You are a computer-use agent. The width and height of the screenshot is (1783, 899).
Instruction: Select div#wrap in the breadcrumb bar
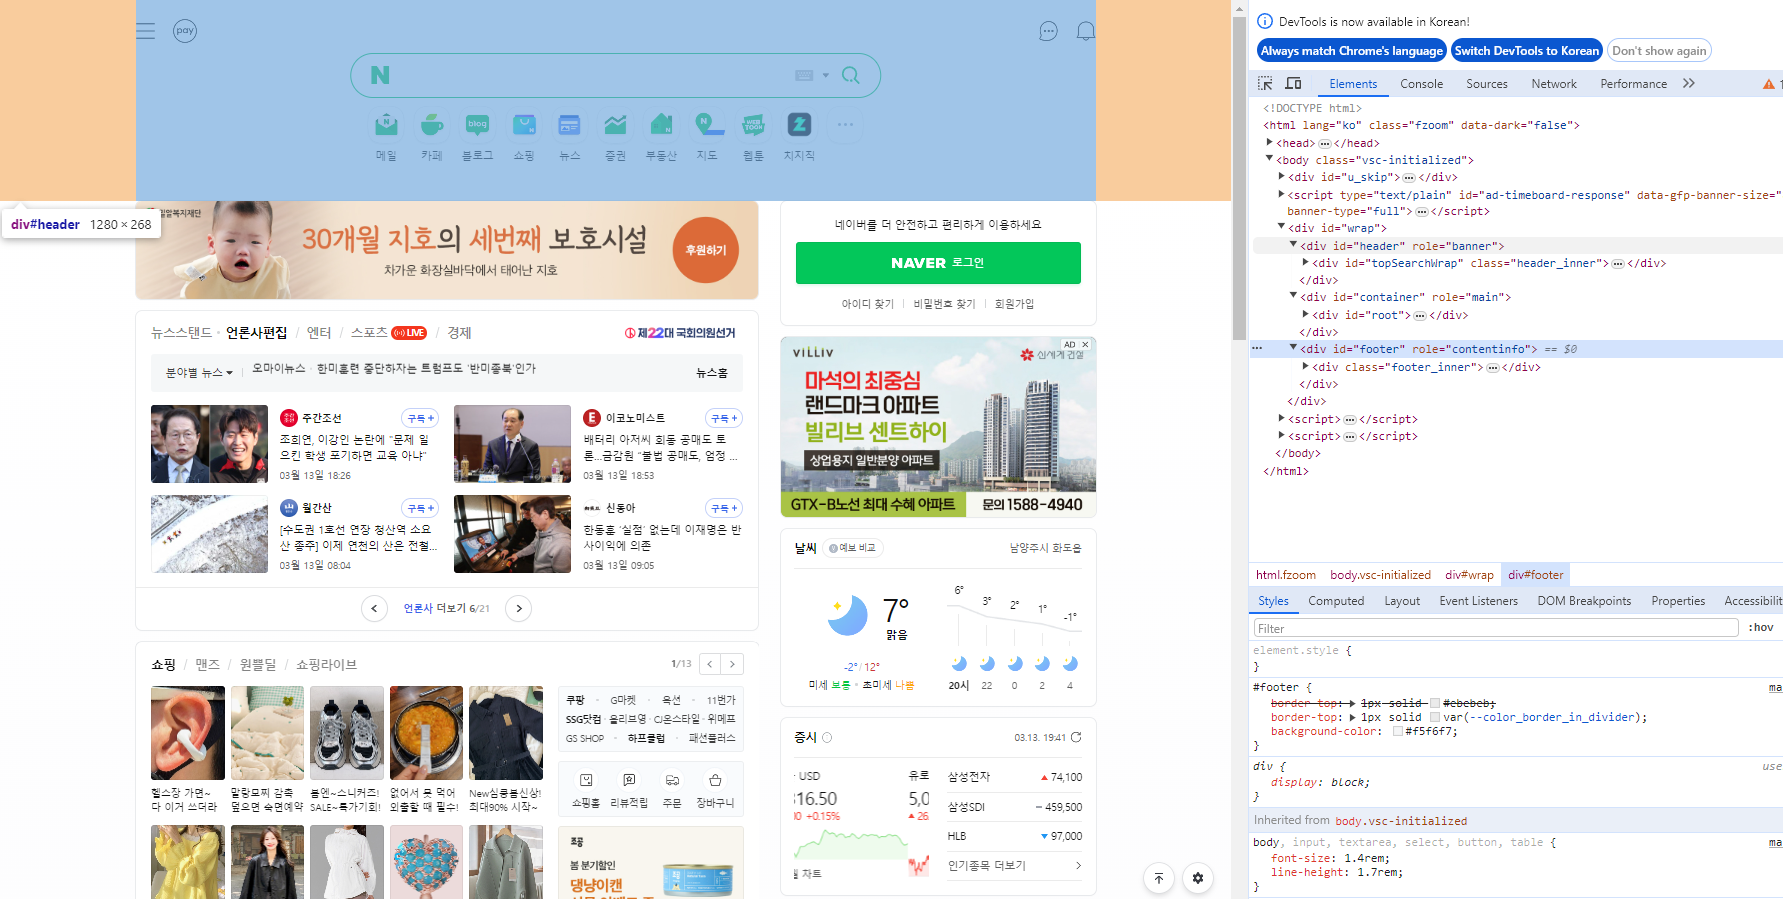(x=1469, y=575)
